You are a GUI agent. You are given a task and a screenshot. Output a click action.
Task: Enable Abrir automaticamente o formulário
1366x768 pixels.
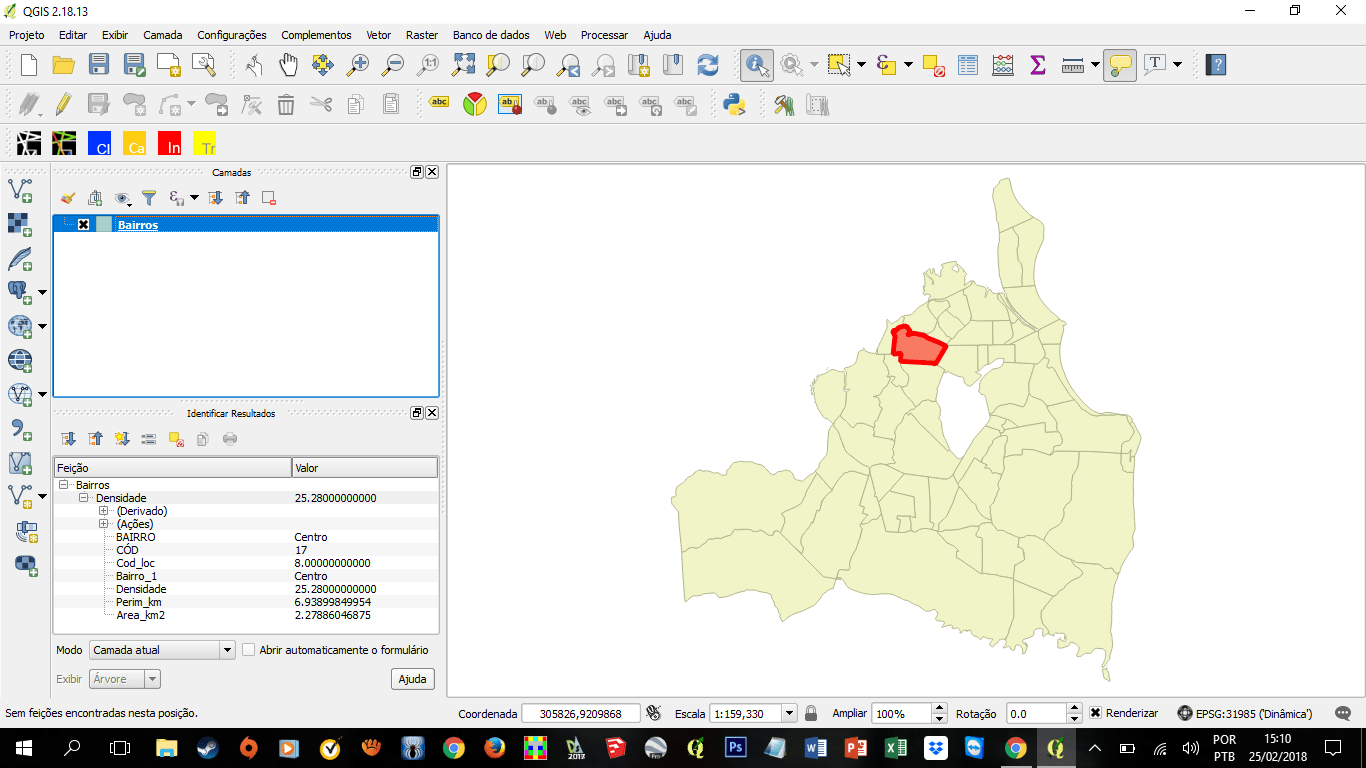tap(248, 649)
